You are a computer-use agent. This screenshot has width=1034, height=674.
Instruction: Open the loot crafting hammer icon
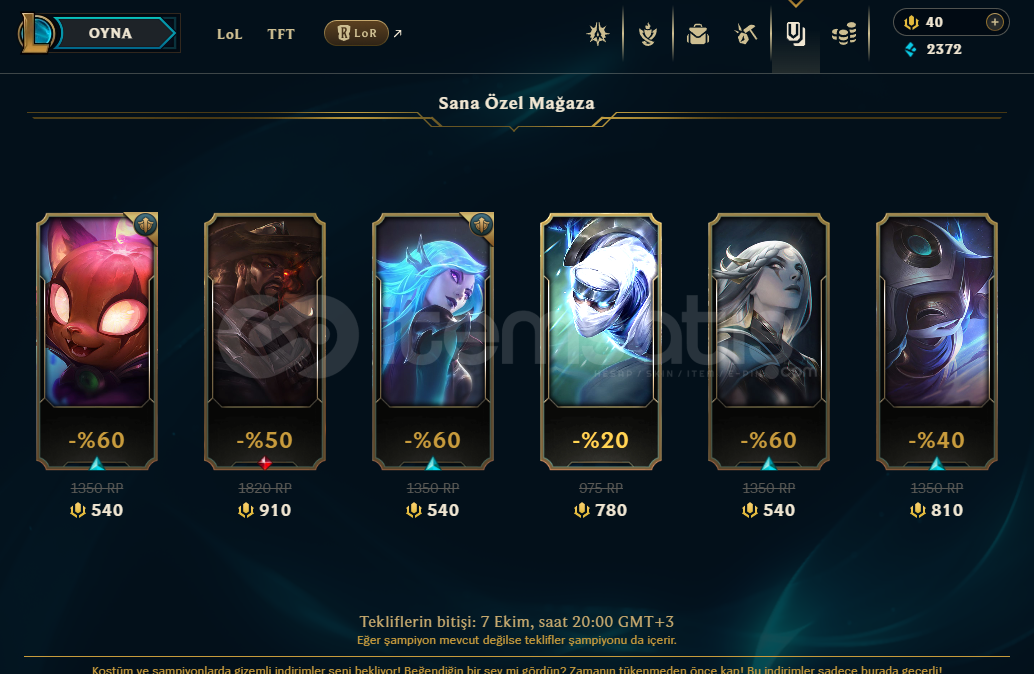[x=746, y=34]
